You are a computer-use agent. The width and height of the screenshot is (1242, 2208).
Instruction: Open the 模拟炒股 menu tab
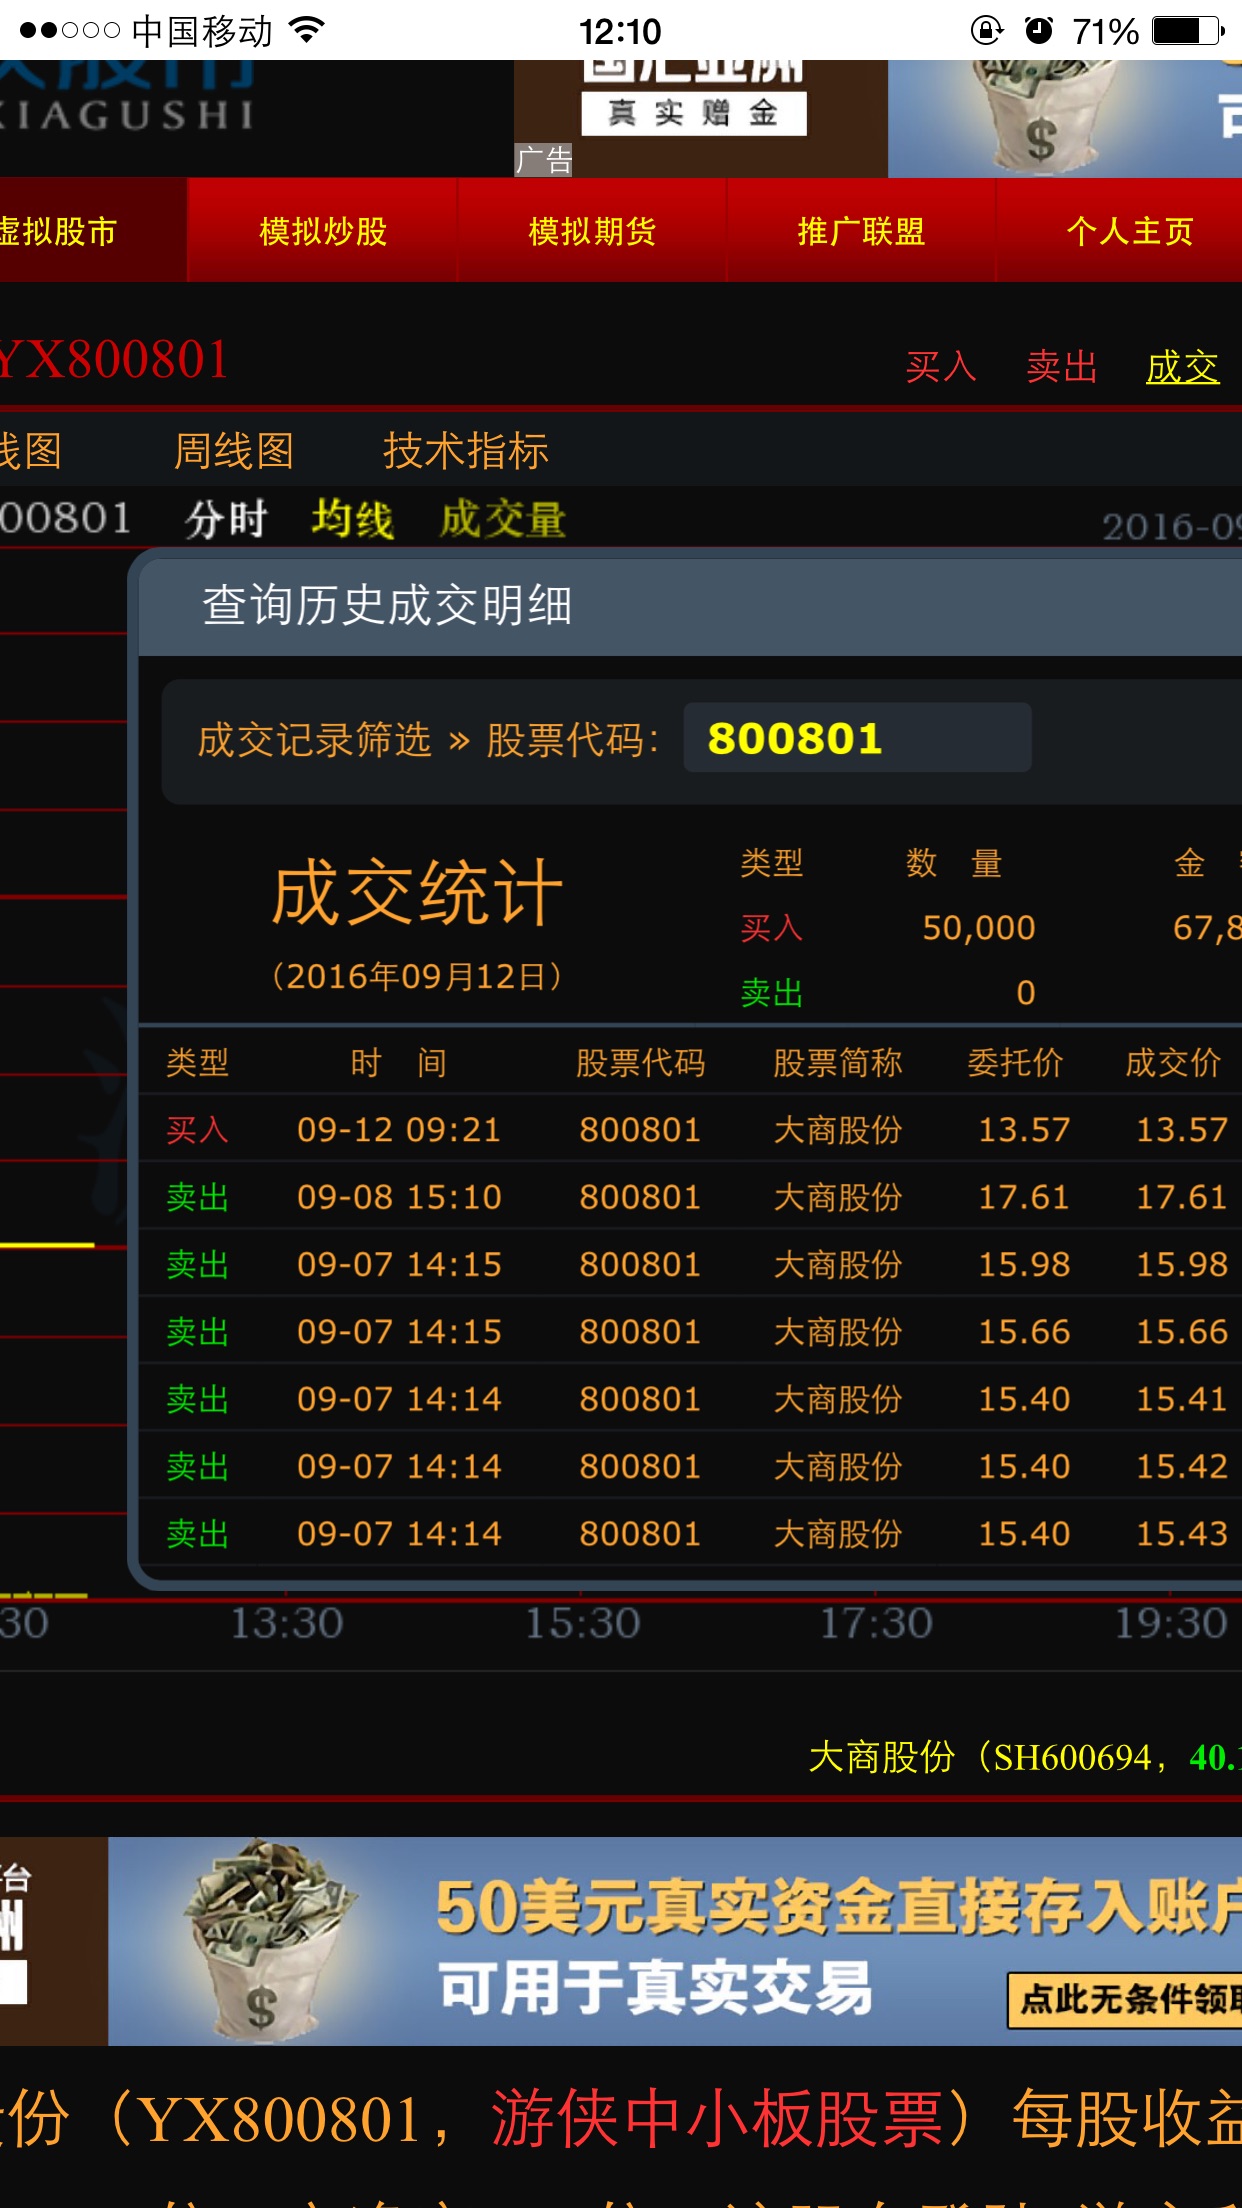tap(322, 231)
